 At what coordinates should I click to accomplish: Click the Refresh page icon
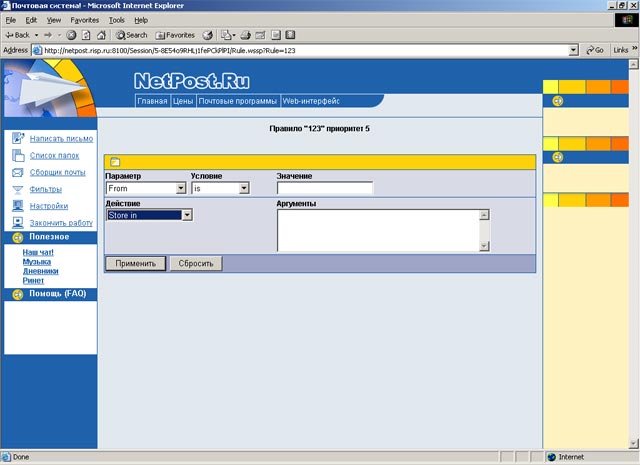pos(86,35)
